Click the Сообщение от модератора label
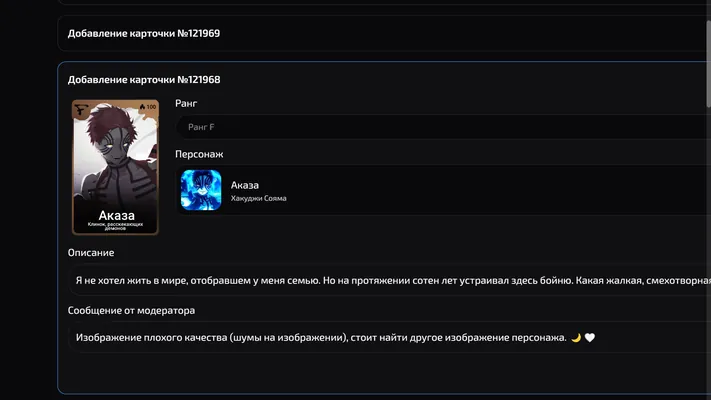The height and width of the screenshot is (400, 711). coord(131,311)
